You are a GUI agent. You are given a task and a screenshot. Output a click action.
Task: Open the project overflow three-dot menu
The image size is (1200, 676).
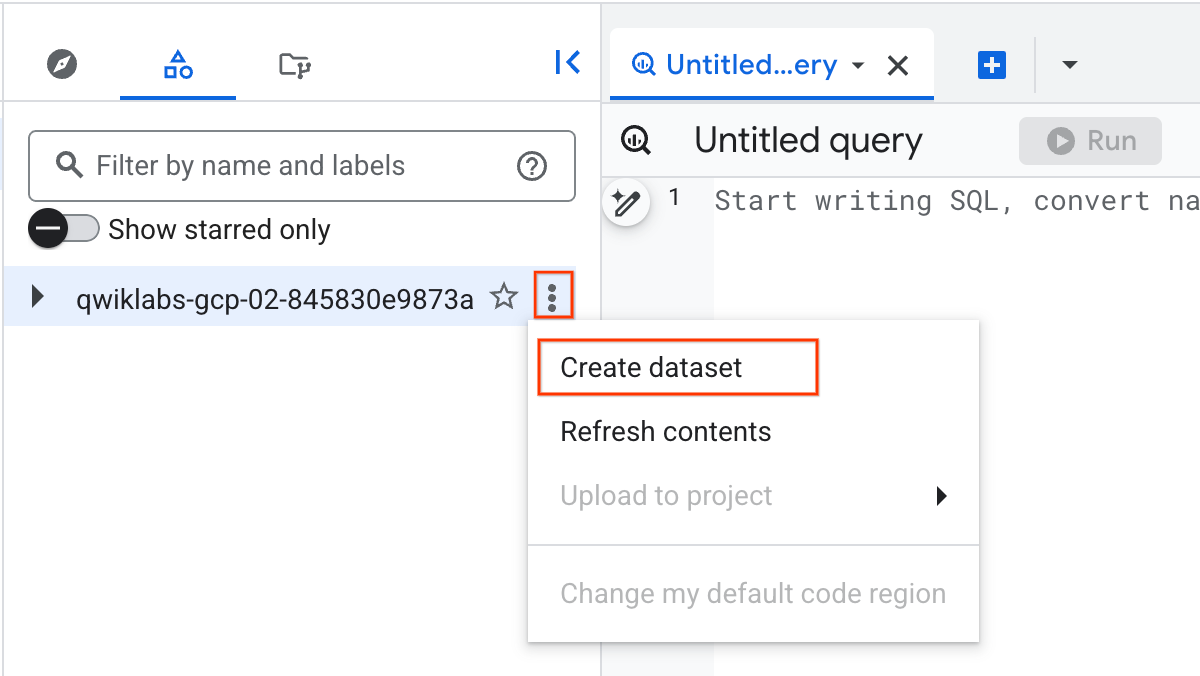click(x=553, y=296)
